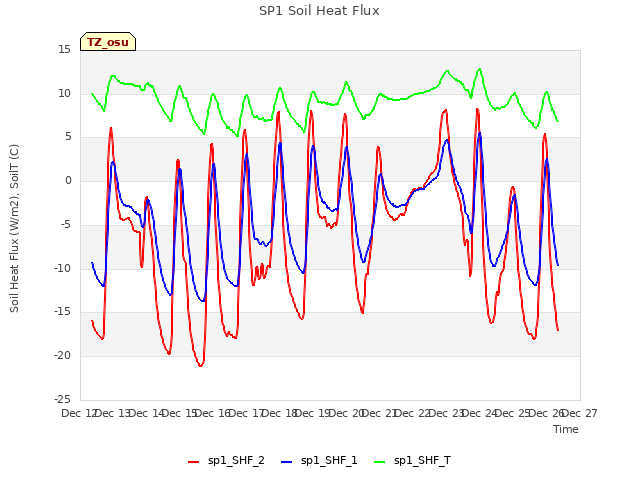The image size is (640, 480).
Task: Toggle the sp1_SHF_T legend entry
Action: tap(412, 461)
